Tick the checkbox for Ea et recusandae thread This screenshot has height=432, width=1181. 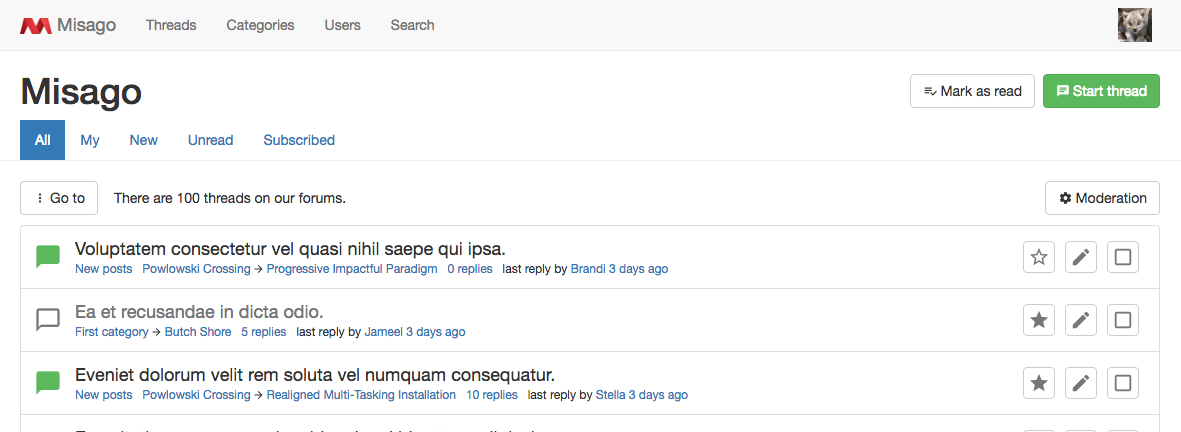(x=1122, y=320)
